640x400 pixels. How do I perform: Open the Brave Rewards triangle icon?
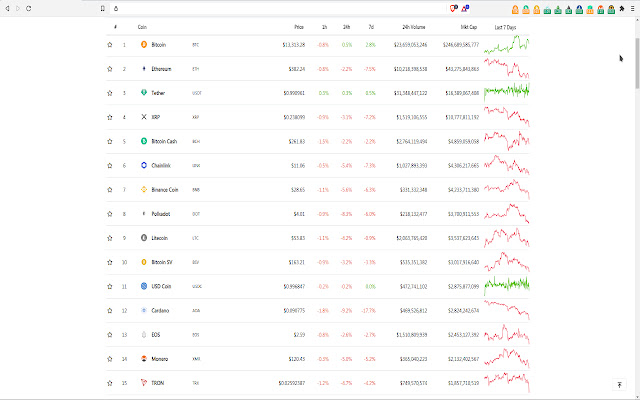pyautogui.click(x=465, y=8)
